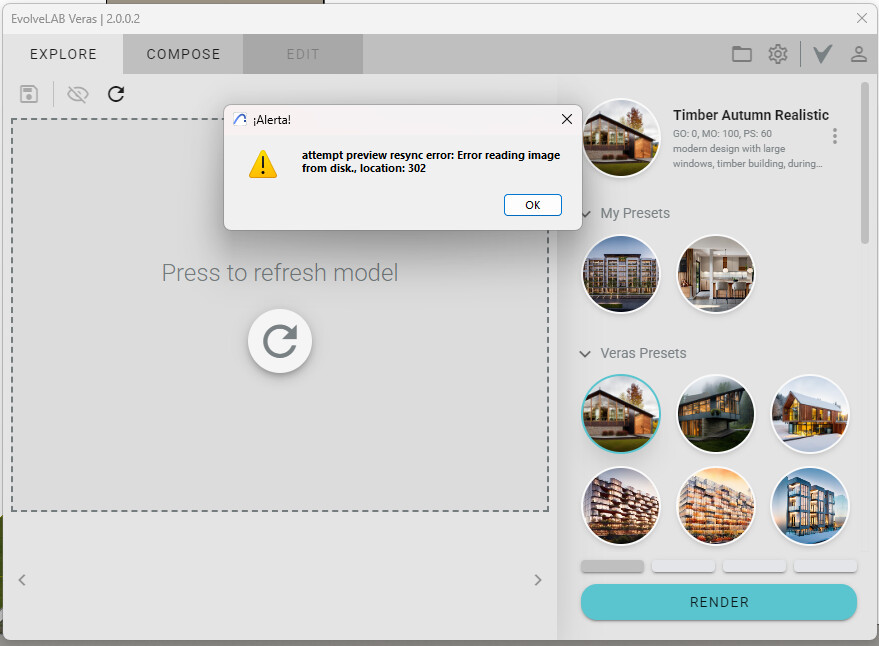Collapse the Veras Presets section

pos(585,354)
